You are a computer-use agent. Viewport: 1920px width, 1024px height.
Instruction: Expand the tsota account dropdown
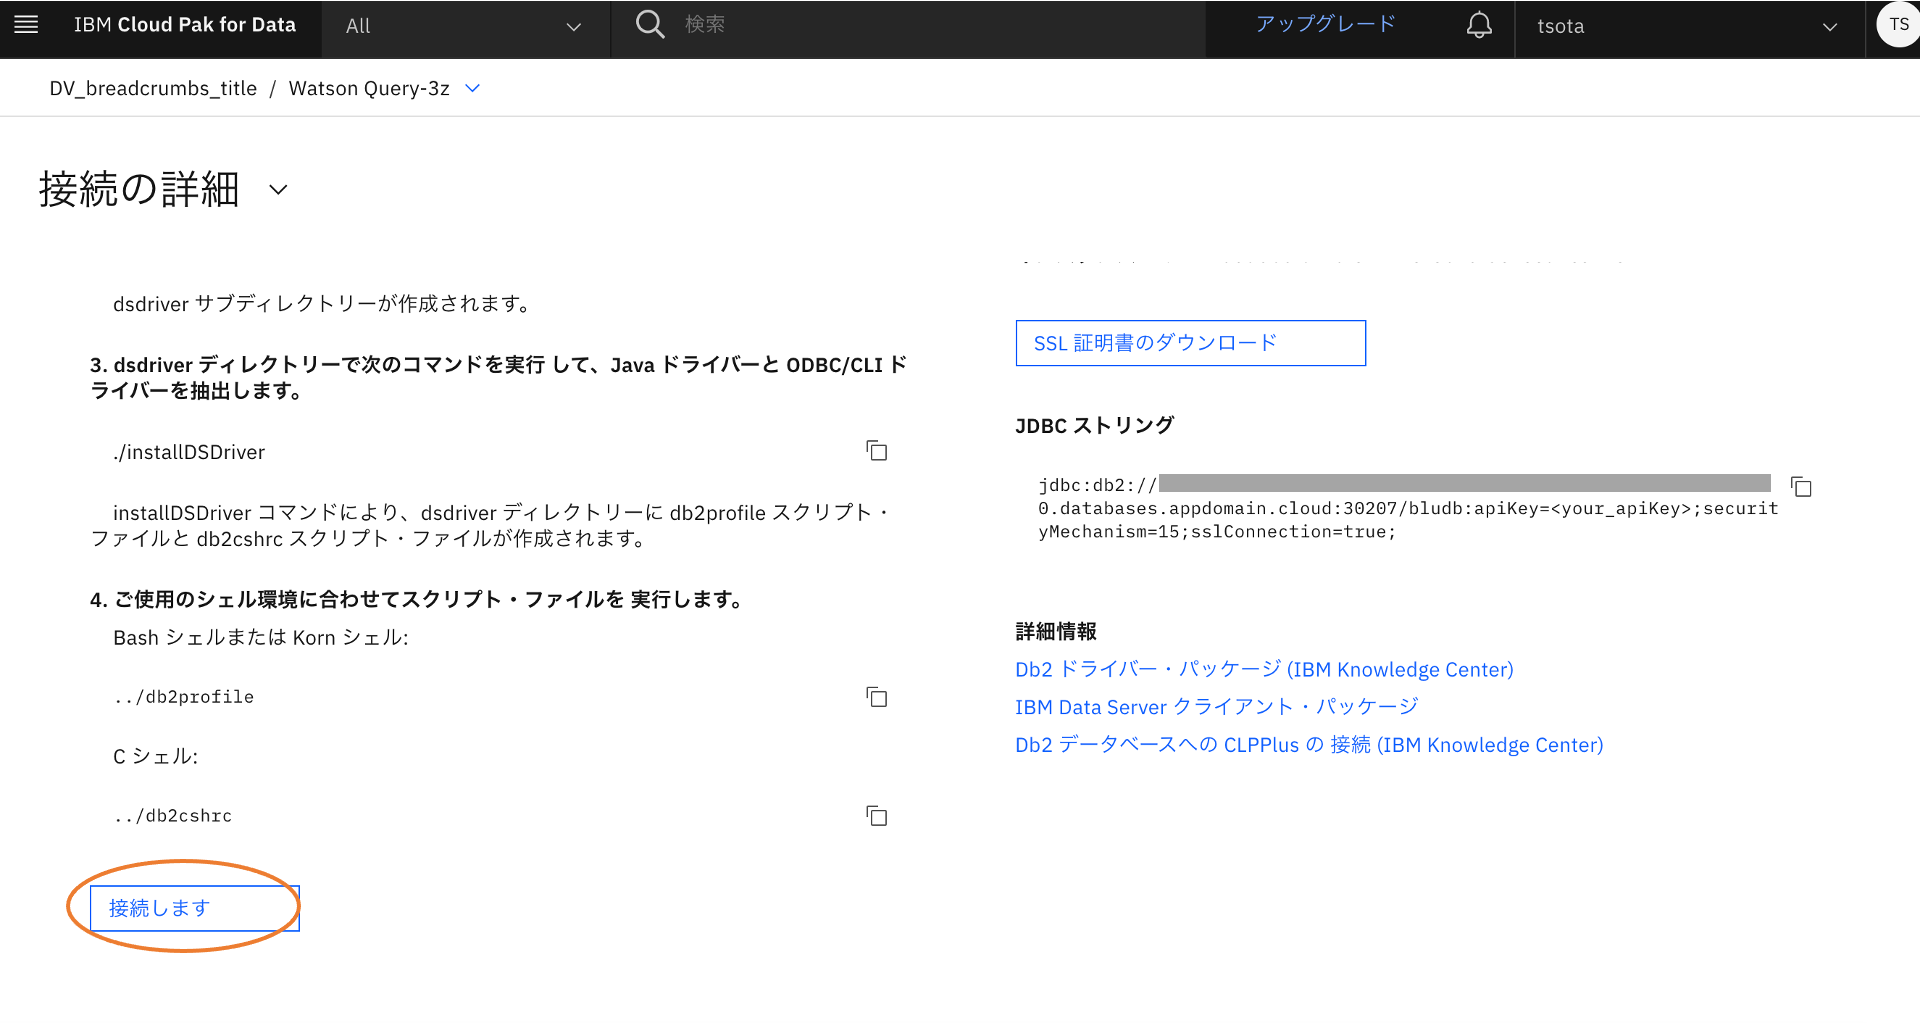tap(1689, 27)
